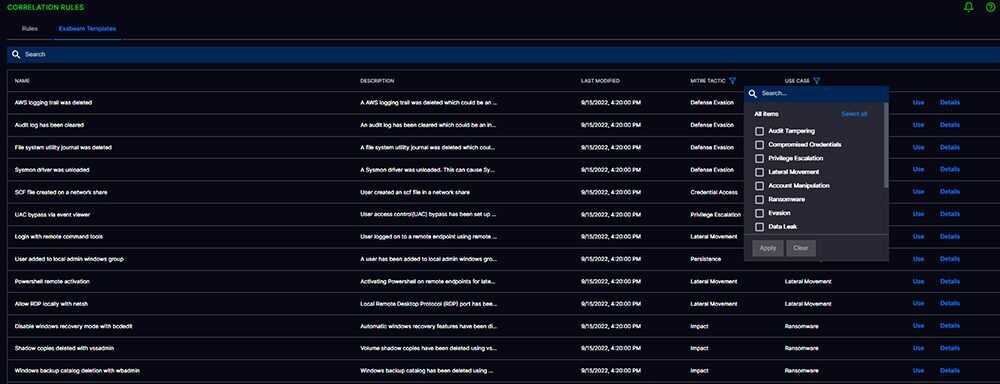Click Select all in filter popup
This screenshot has height=384, width=1000.
pos(854,114)
